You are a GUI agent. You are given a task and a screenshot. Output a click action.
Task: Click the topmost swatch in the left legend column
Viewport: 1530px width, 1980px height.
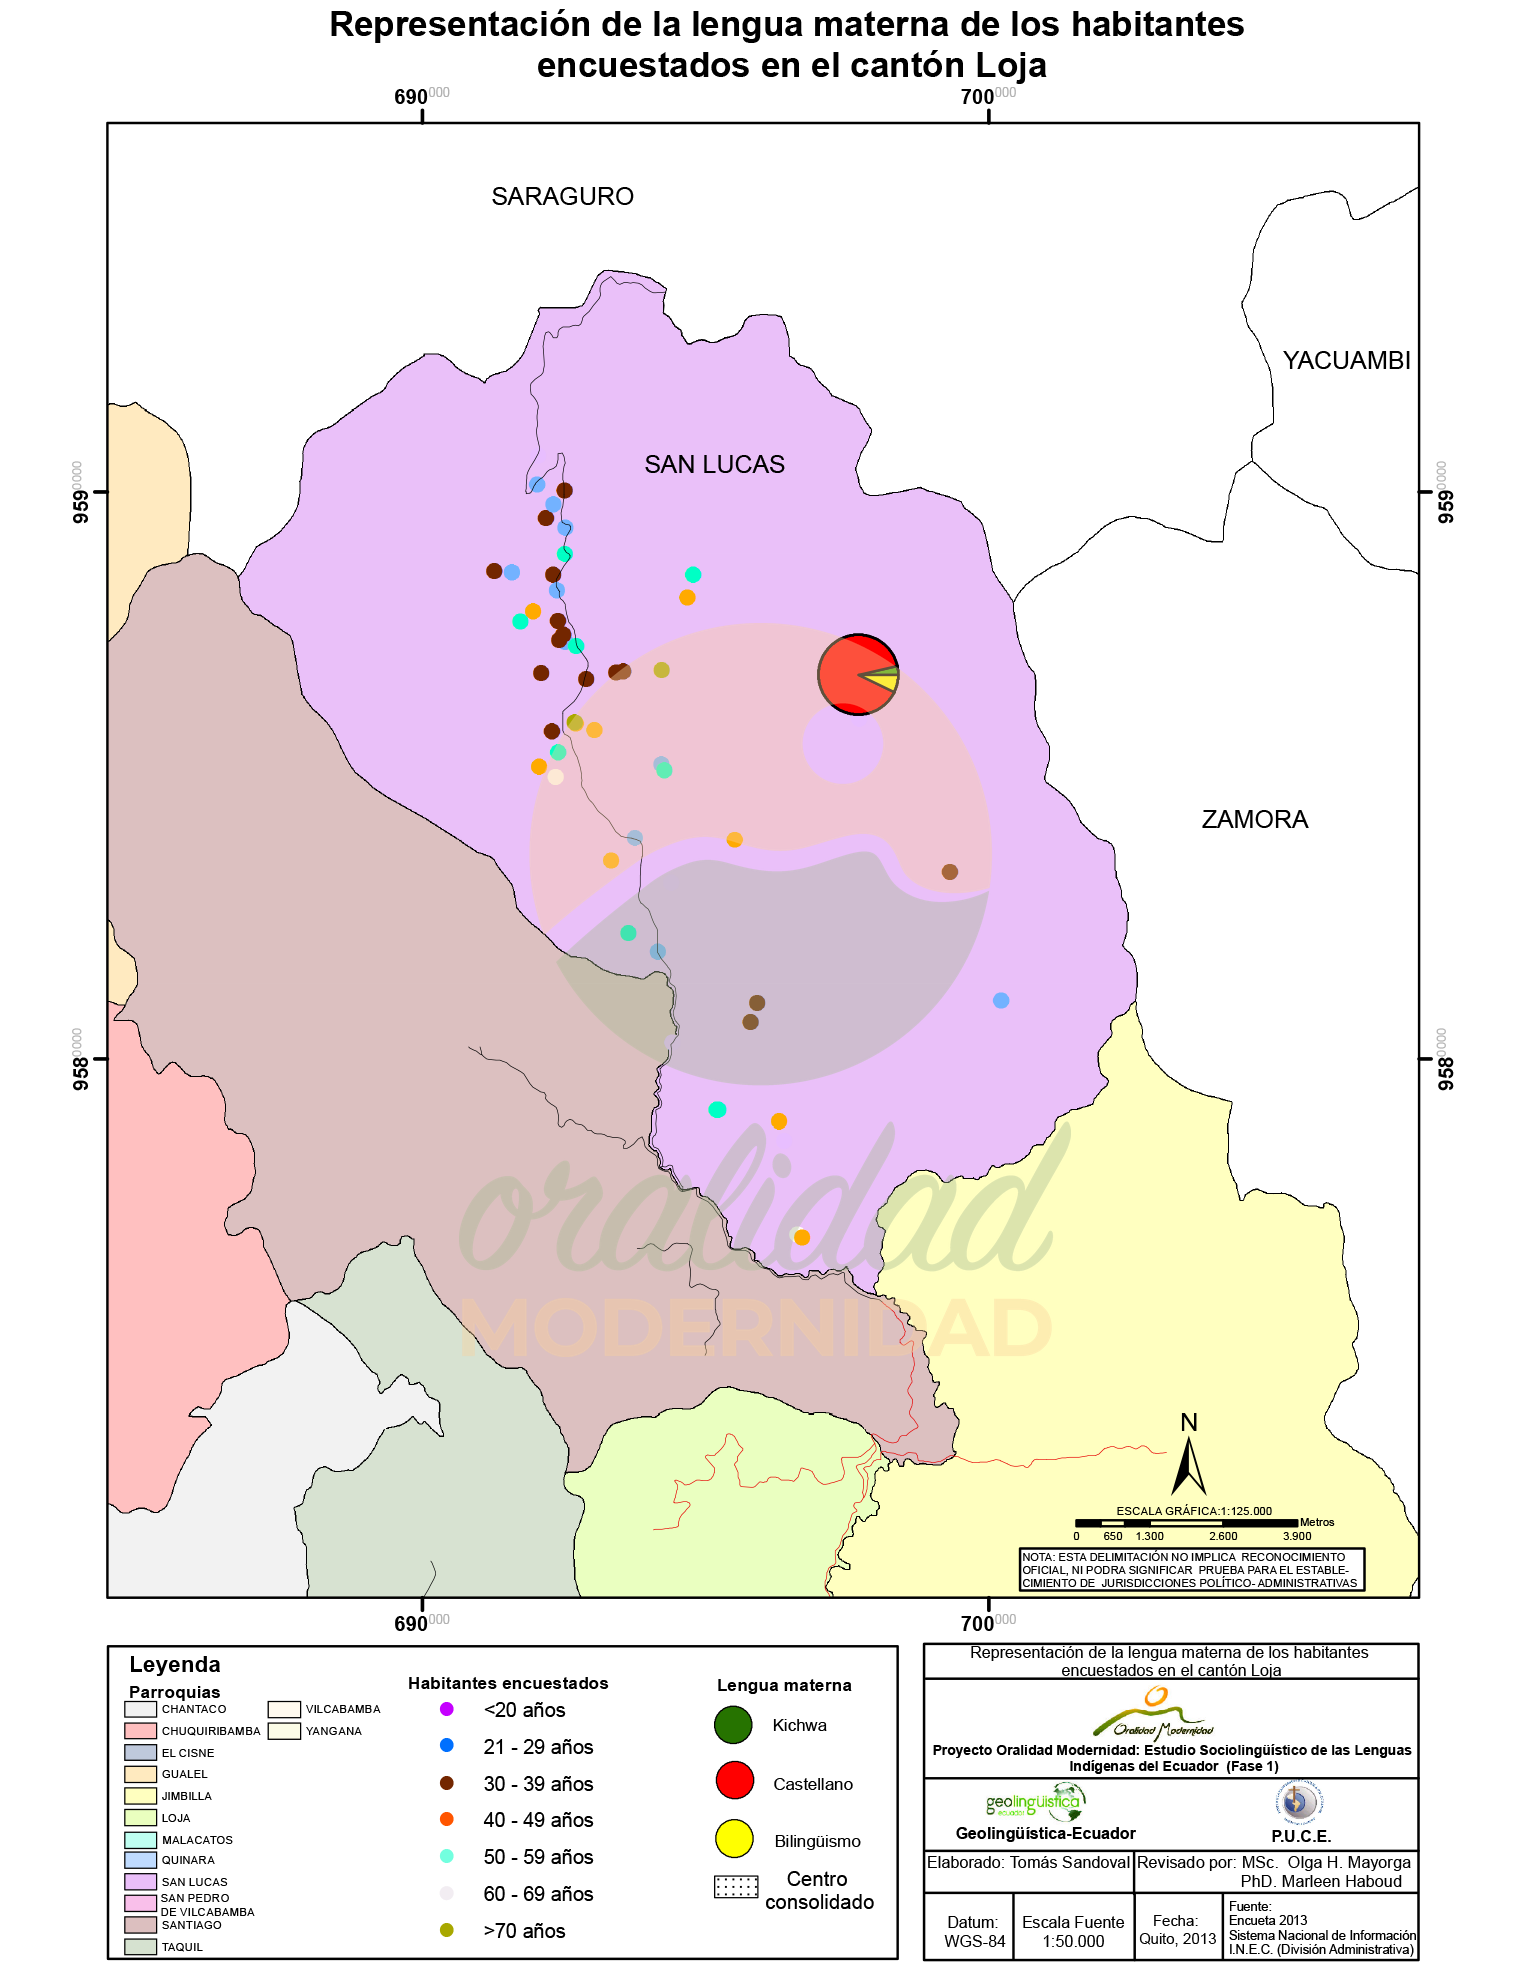coord(140,1710)
